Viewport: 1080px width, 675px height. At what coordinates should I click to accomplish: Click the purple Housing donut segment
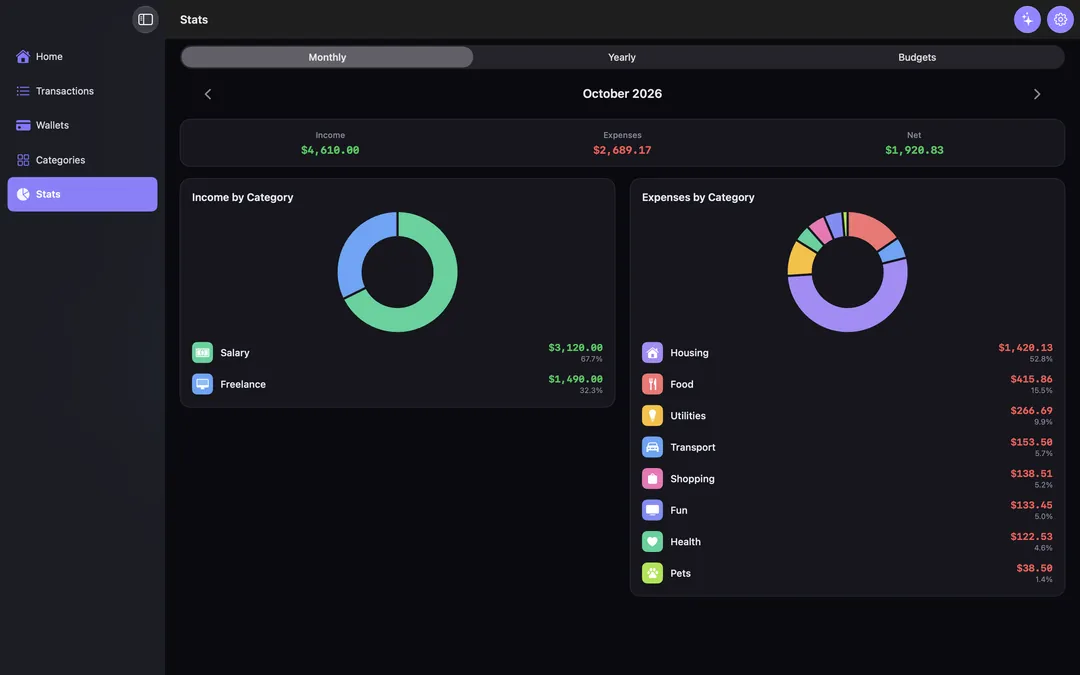point(848,318)
